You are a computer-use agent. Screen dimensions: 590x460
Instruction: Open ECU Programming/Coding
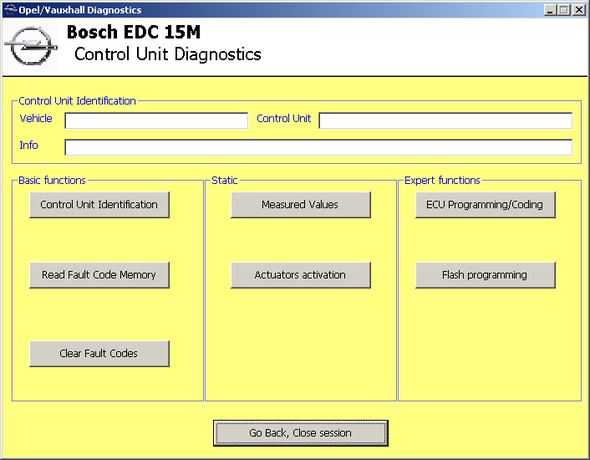click(x=485, y=205)
